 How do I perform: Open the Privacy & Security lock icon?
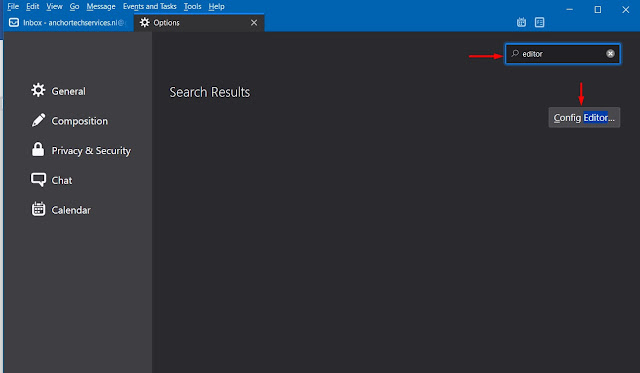[x=38, y=149]
